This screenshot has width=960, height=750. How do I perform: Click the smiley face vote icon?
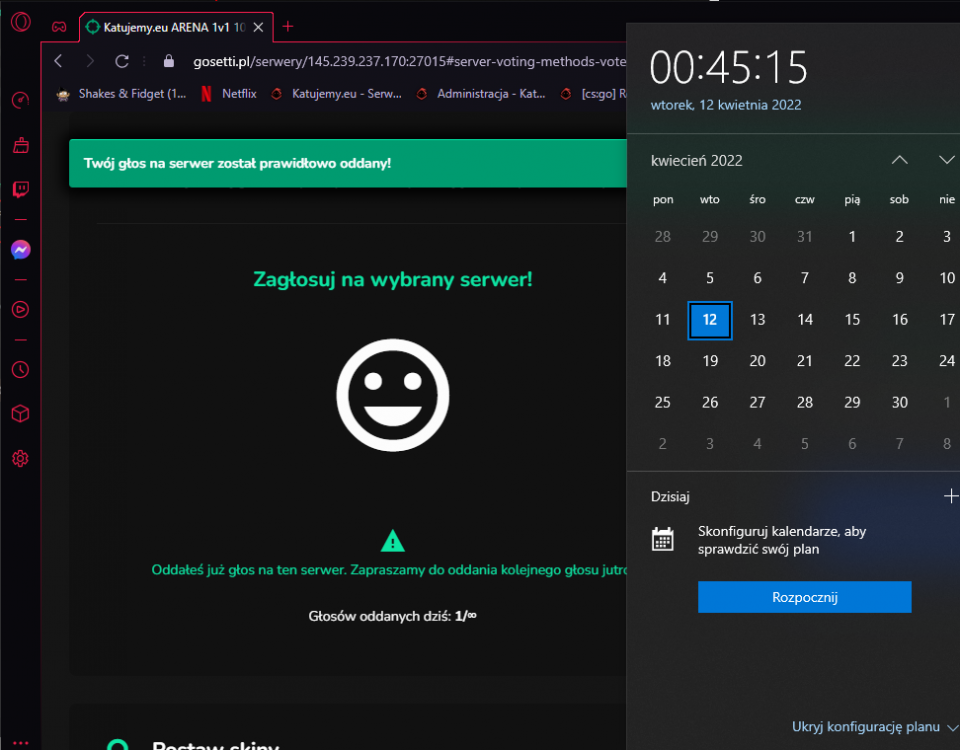pyautogui.click(x=393, y=395)
